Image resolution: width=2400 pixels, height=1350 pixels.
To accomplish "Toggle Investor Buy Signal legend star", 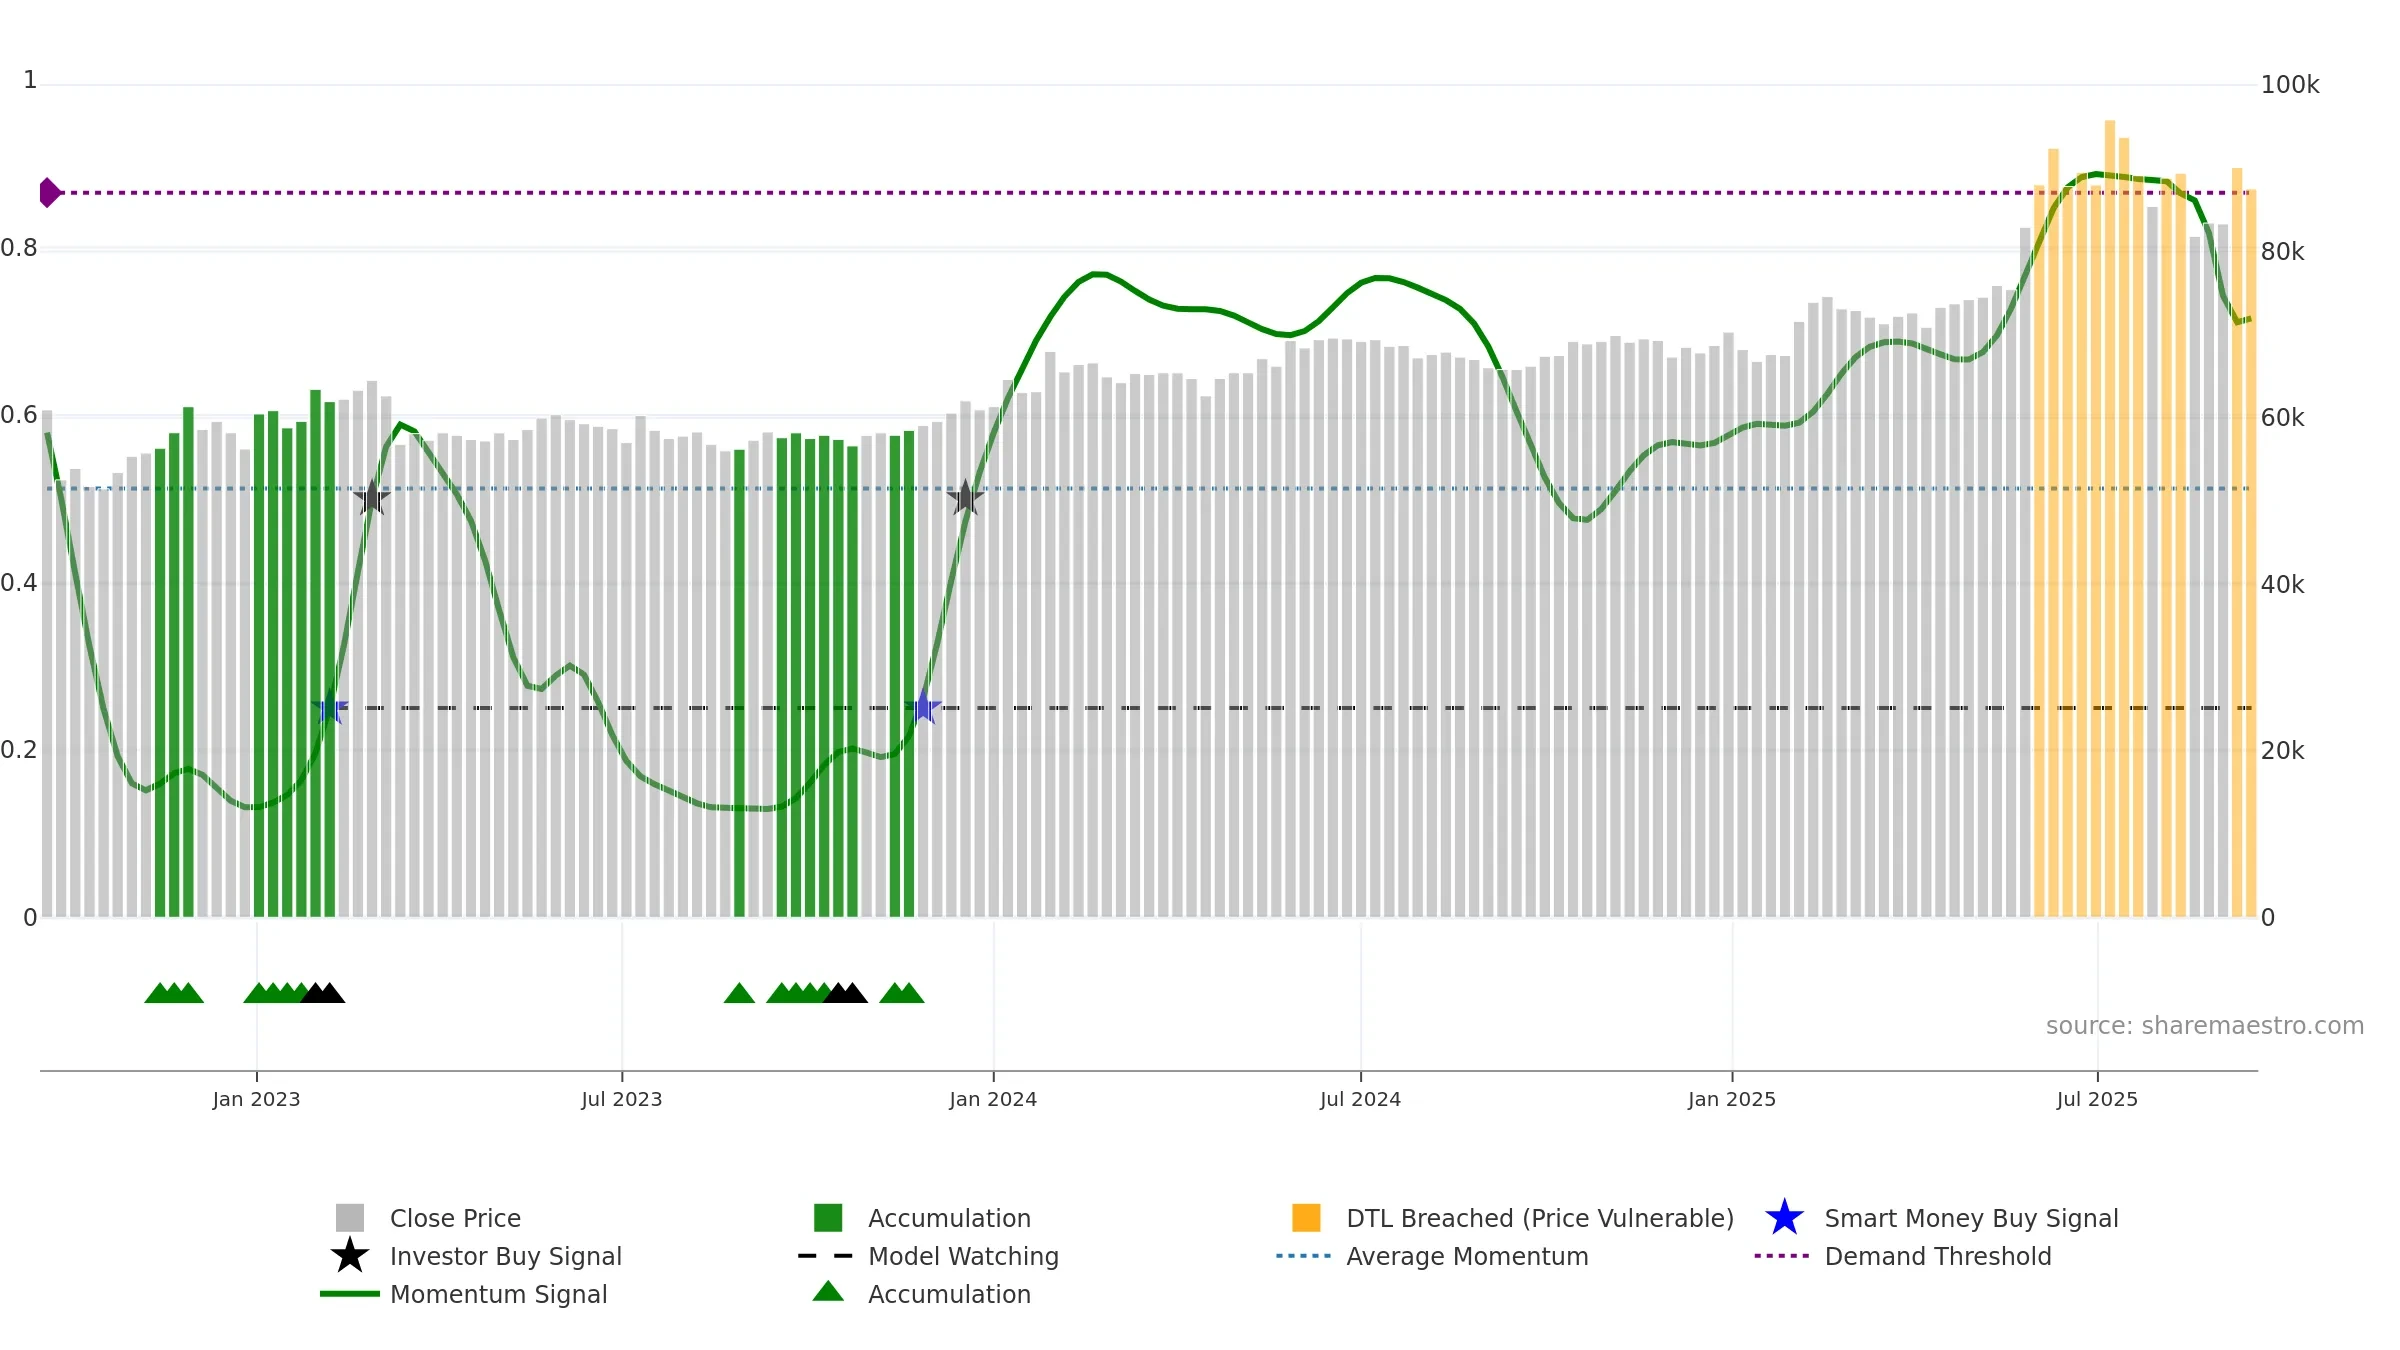I will [x=350, y=1256].
